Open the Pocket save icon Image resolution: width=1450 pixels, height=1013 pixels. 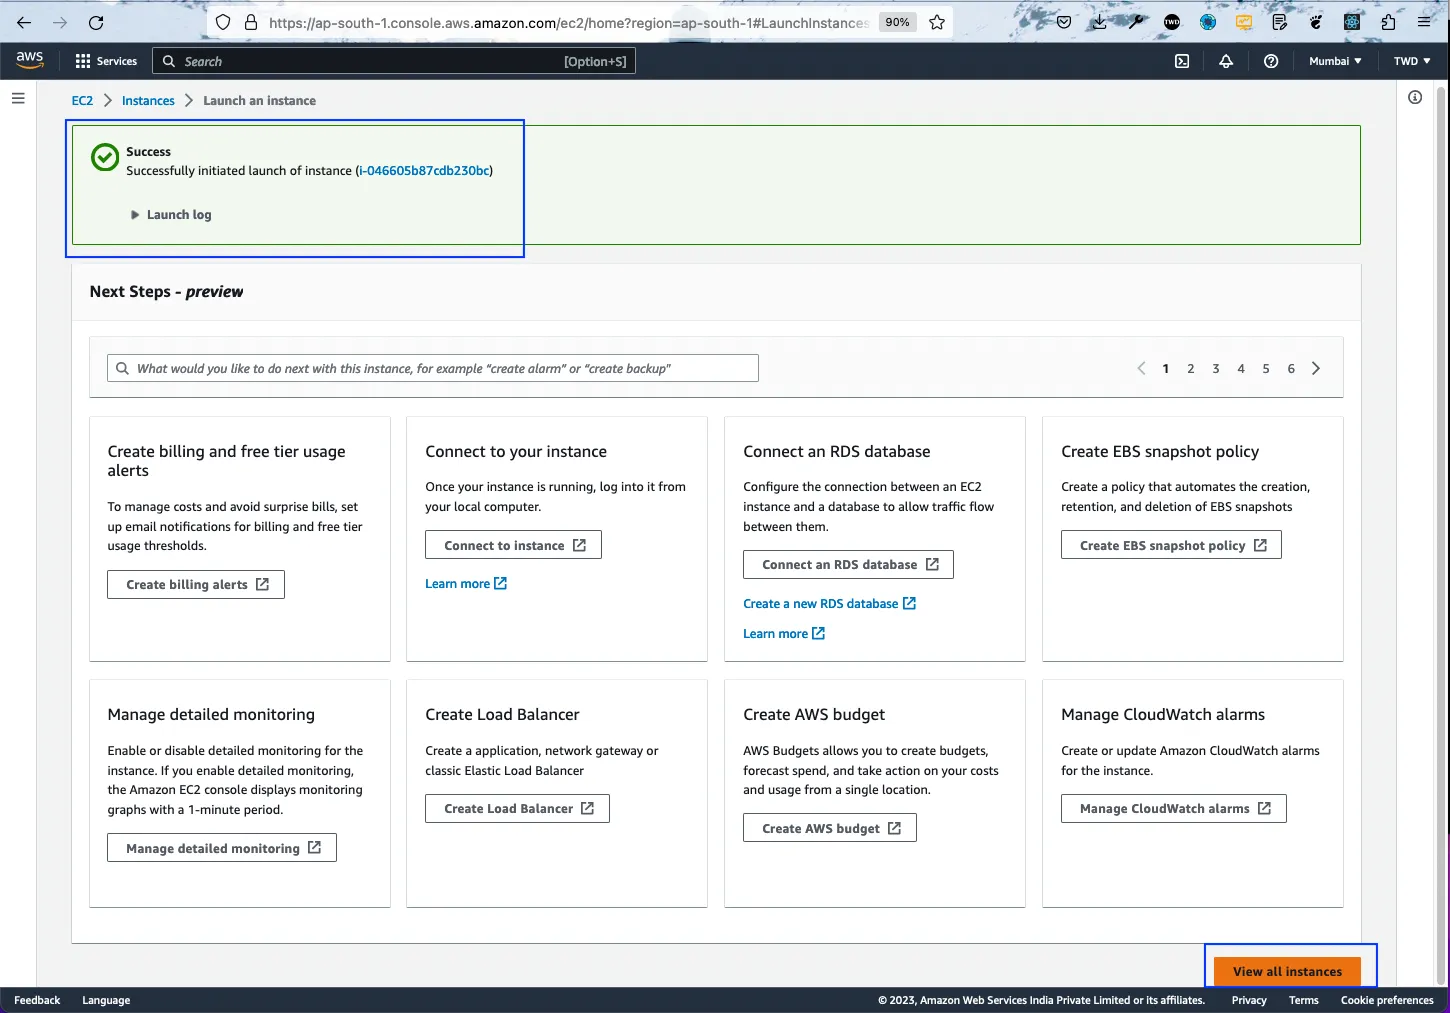point(1064,22)
